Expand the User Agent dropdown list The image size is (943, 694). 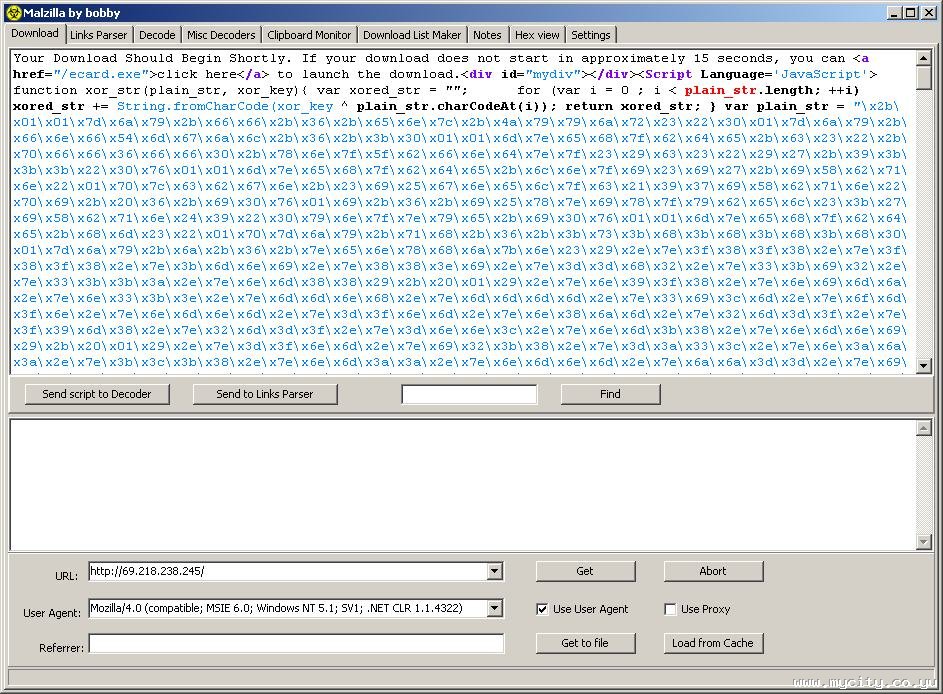tap(494, 608)
